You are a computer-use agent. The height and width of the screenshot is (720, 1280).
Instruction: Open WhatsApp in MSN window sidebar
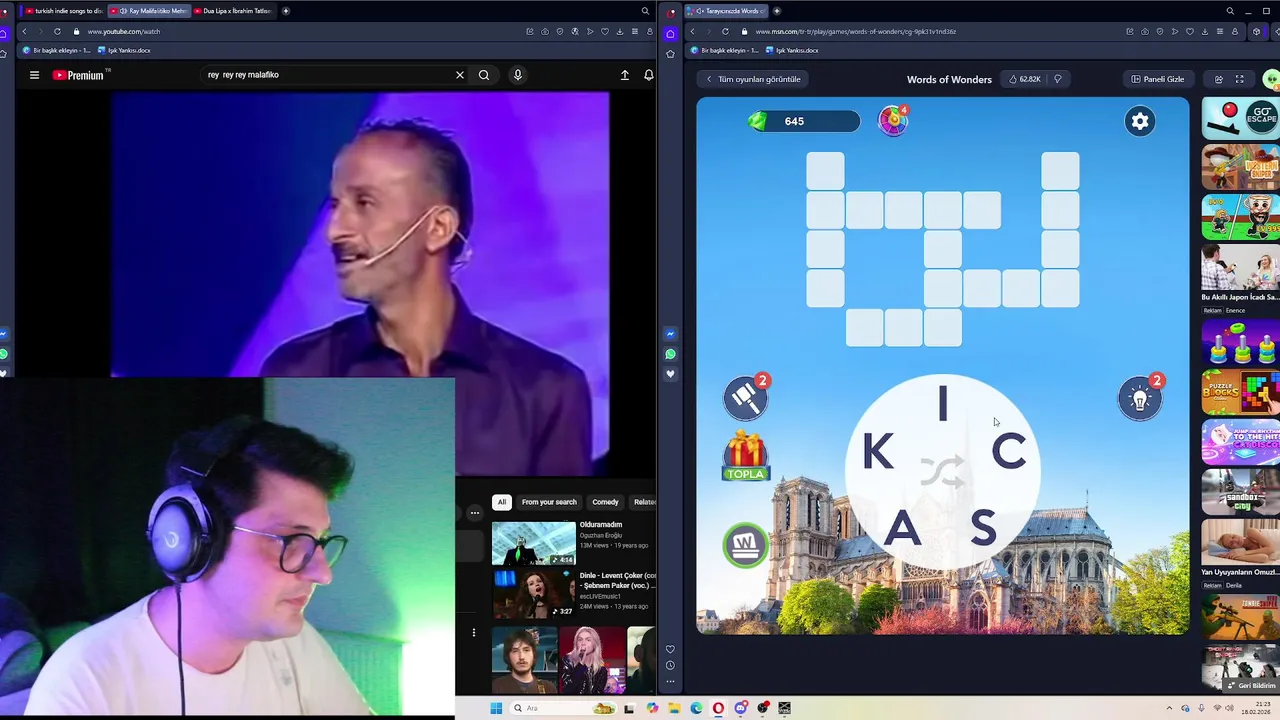[x=670, y=354]
